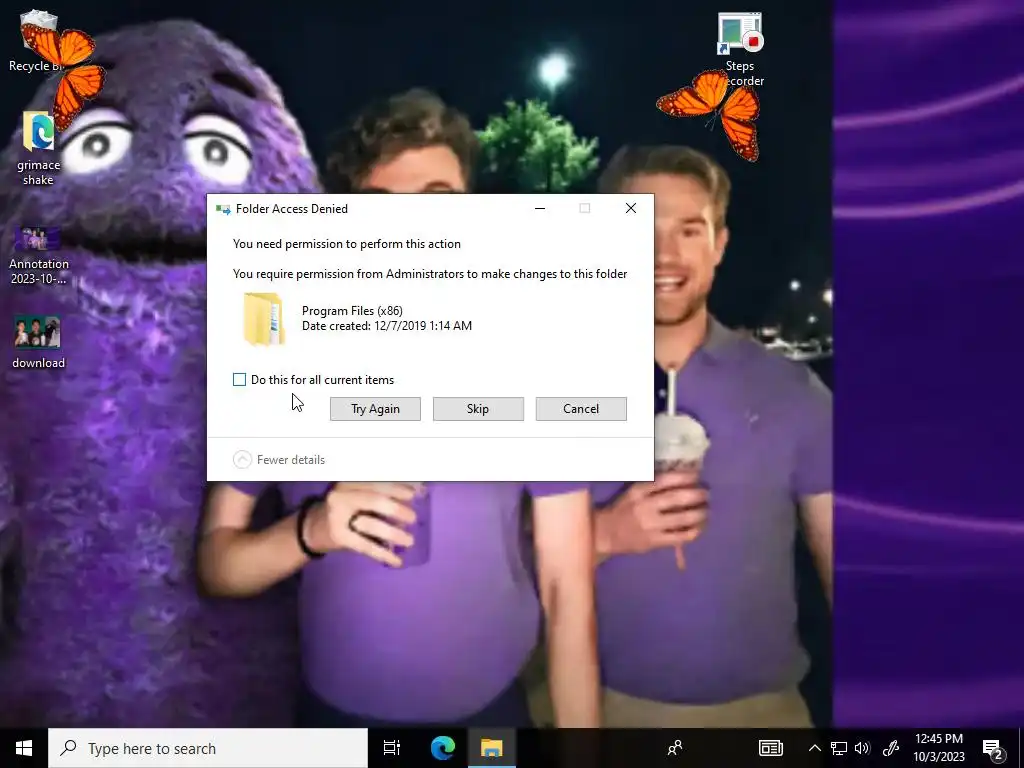Cancel the Folder Access Denied dialog
The height and width of the screenshot is (768, 1024).
click(x=581, y=409)
